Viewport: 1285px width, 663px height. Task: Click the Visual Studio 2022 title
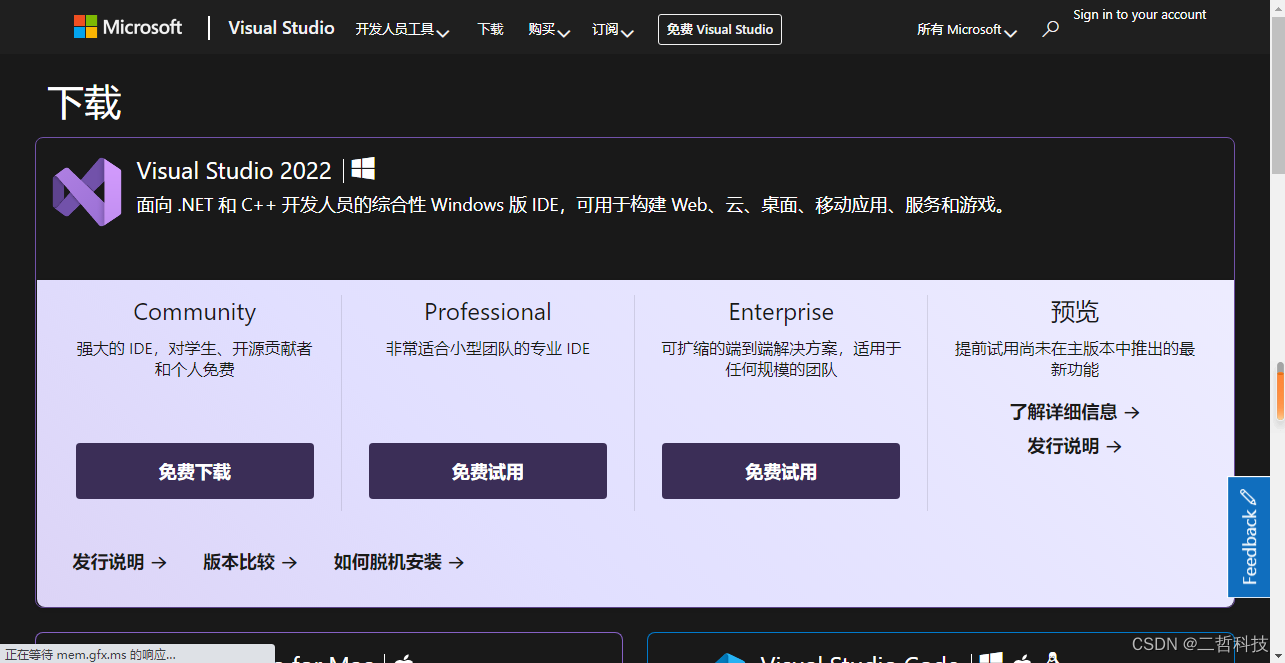[x=234, y=170]
